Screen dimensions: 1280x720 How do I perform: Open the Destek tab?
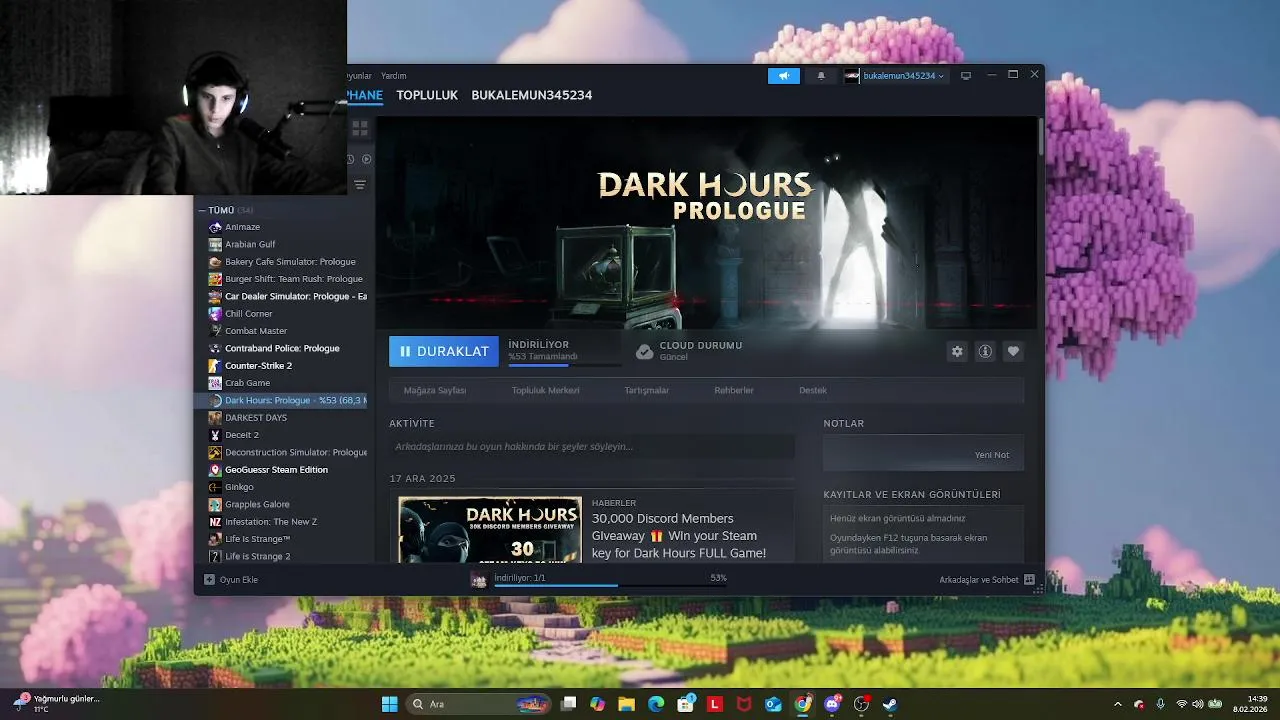point(813,390)
